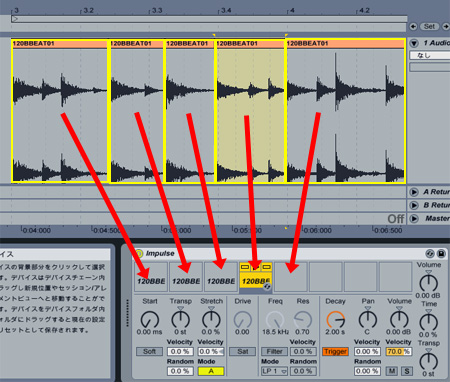Click the Pan Random 0.00 % field
The image size is (450, 382).
point(367,371)
